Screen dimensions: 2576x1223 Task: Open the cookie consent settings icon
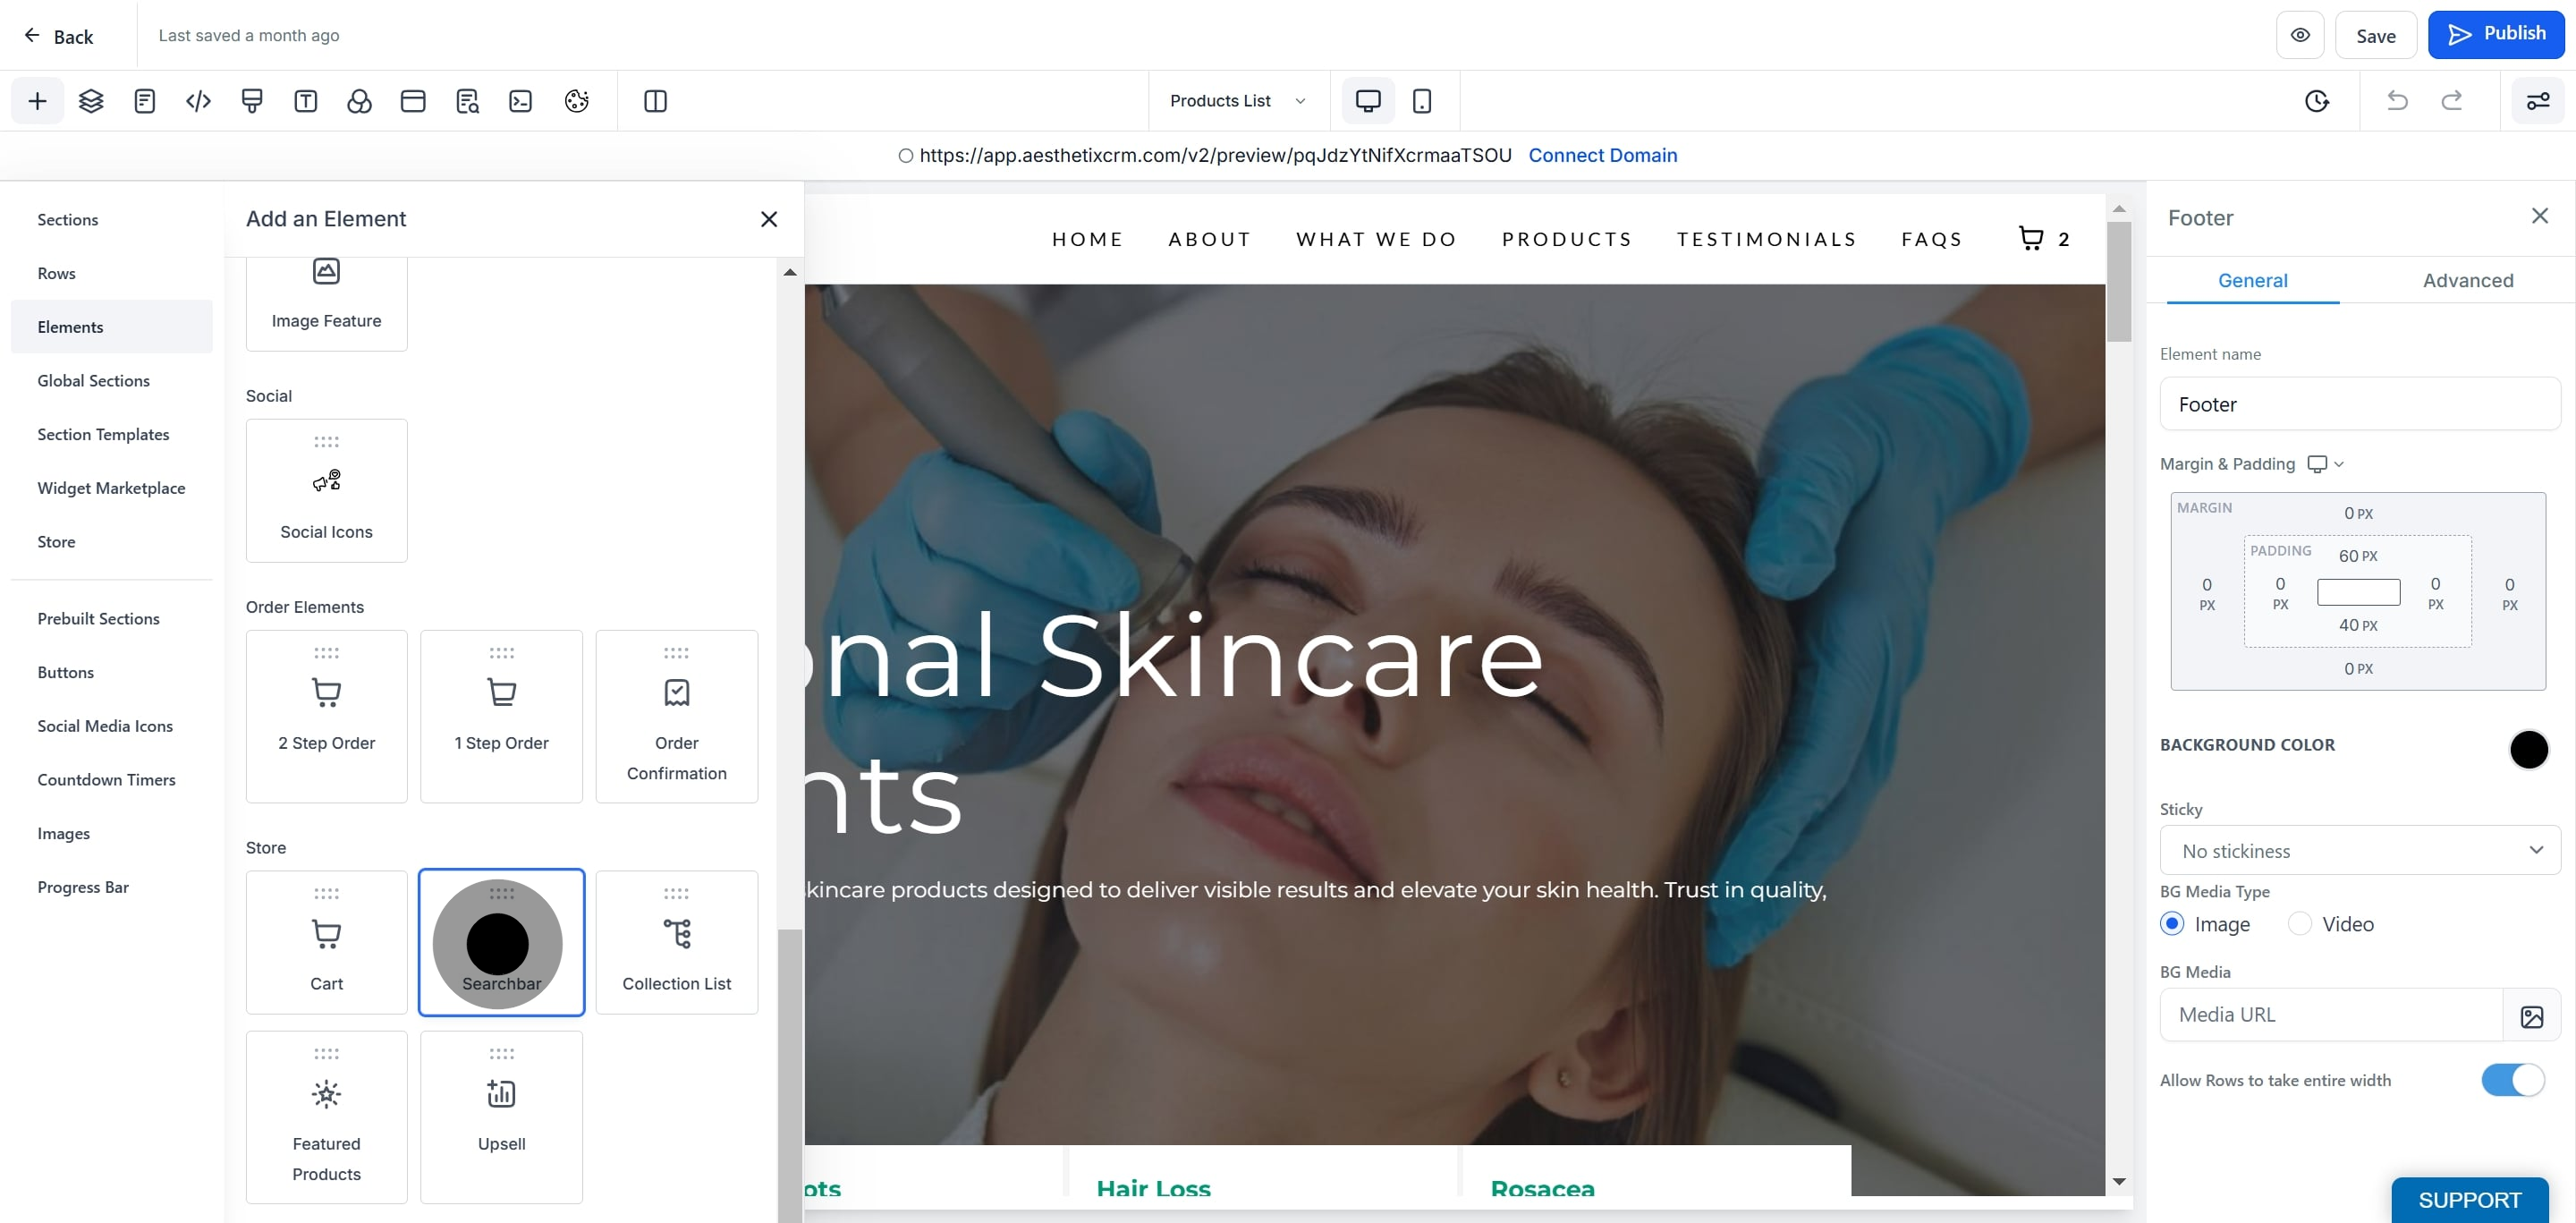tap(576, 101)
